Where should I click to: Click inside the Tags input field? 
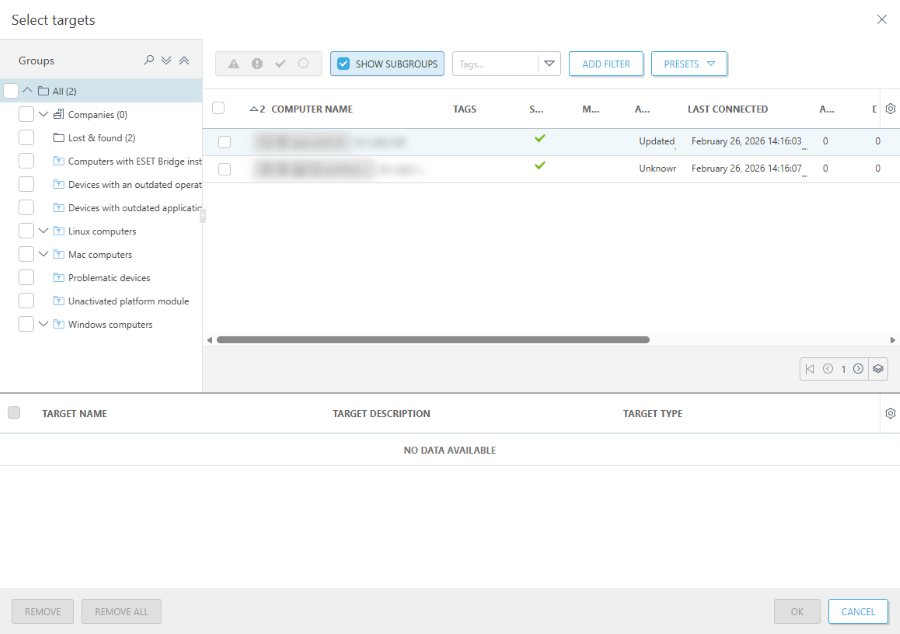click(x=495, y=64)
